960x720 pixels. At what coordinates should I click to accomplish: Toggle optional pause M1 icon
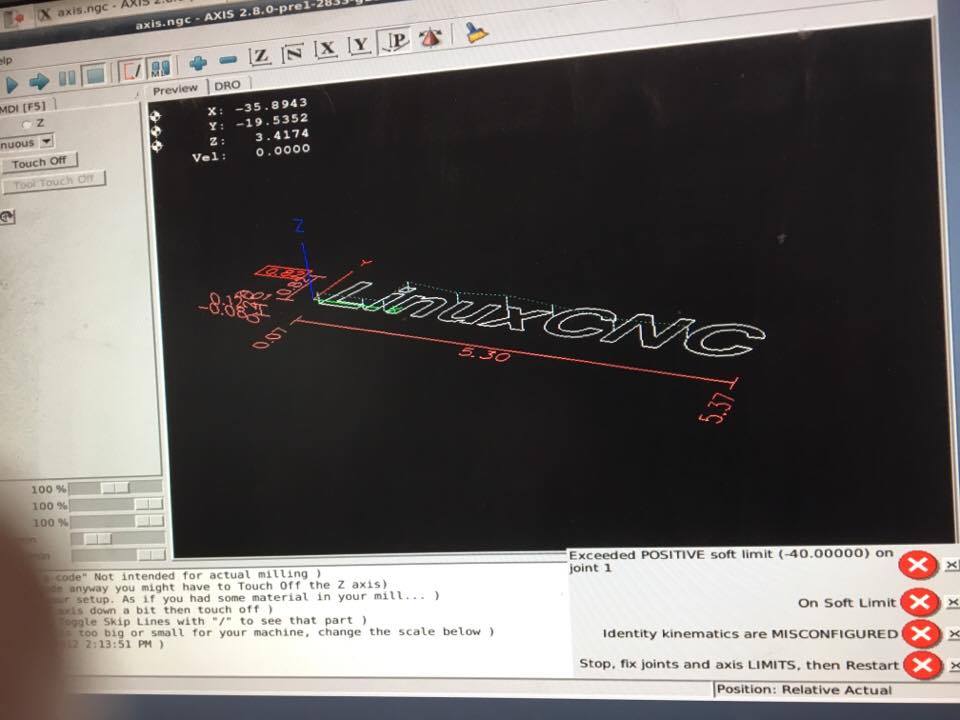160,68
